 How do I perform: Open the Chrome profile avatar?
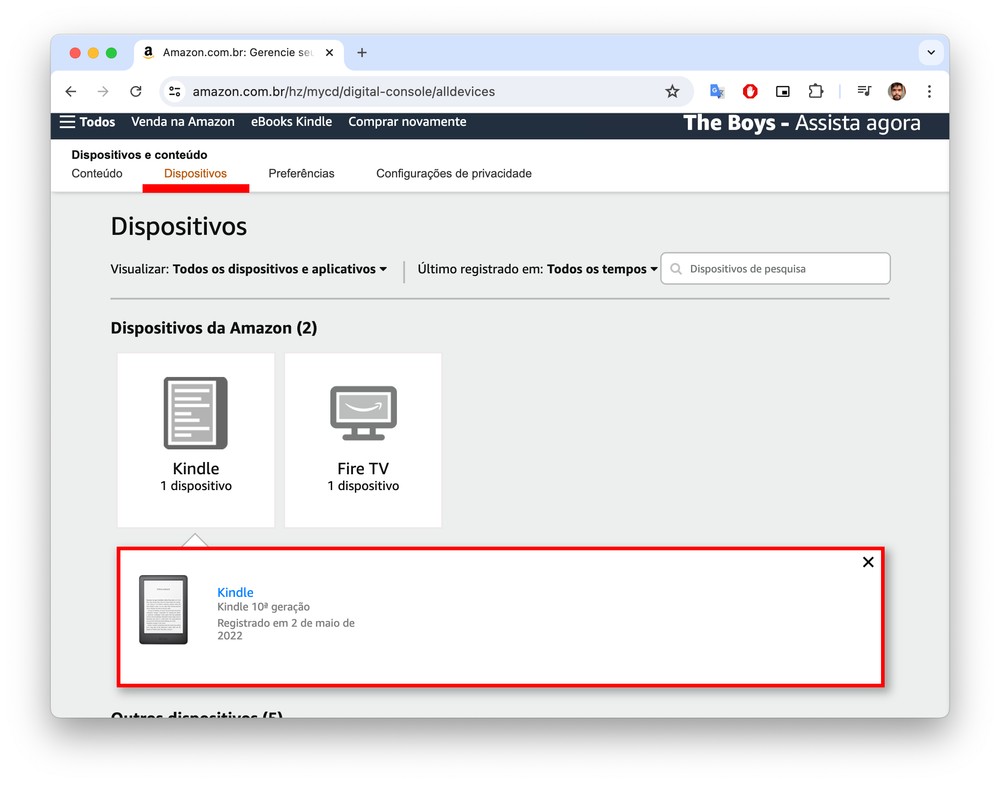point(897,91)
